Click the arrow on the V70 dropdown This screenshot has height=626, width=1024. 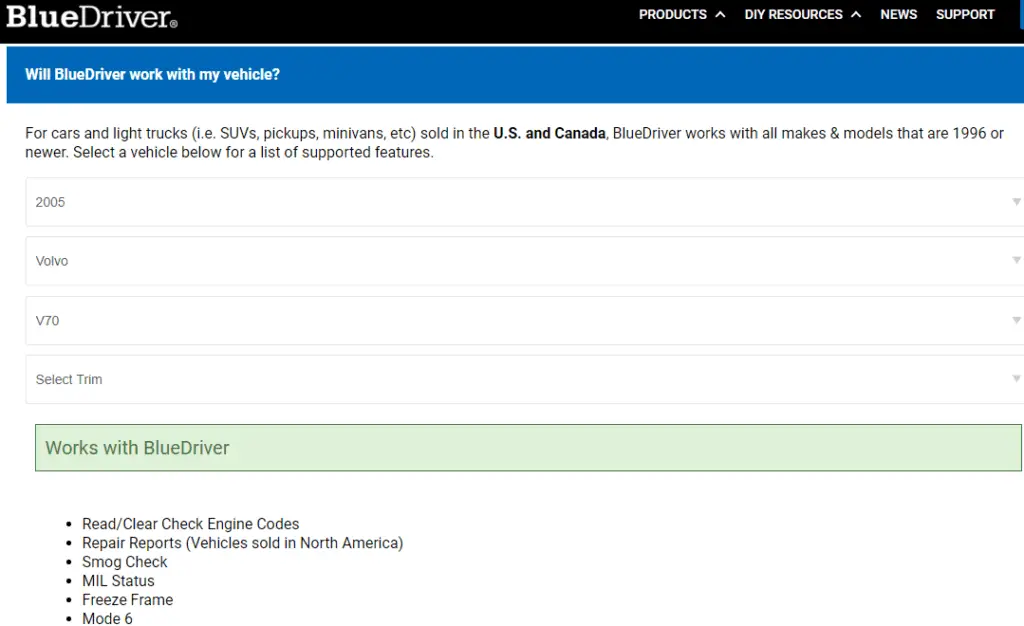point(1017,320)
